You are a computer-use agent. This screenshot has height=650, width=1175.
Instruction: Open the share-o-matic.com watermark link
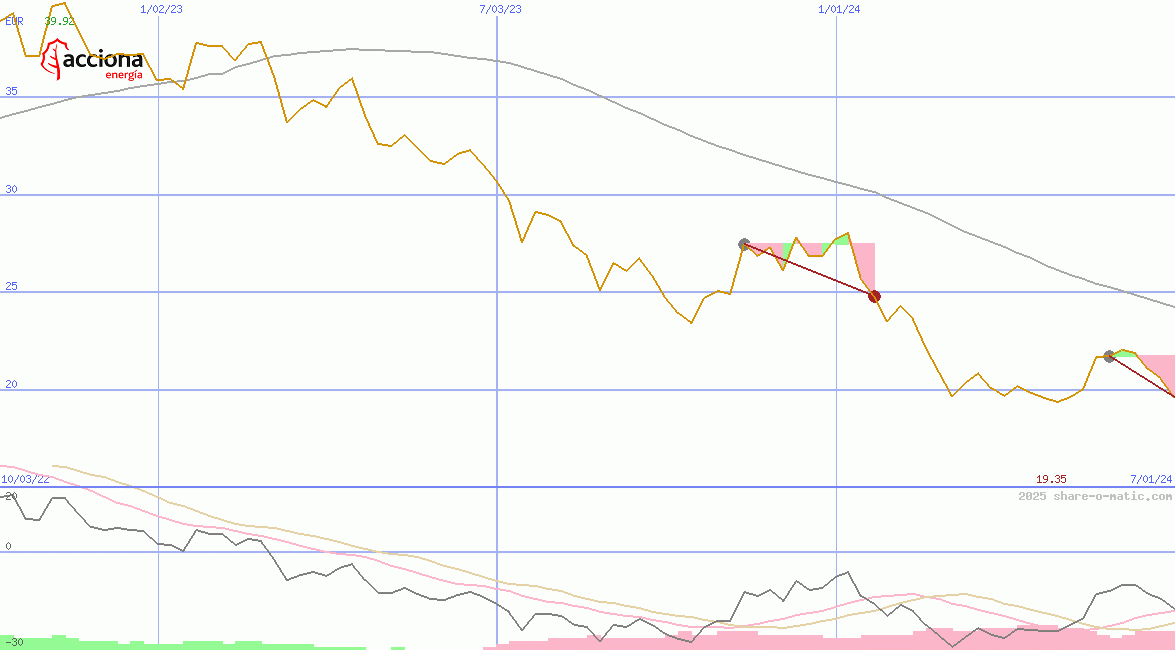point(1095,496)
